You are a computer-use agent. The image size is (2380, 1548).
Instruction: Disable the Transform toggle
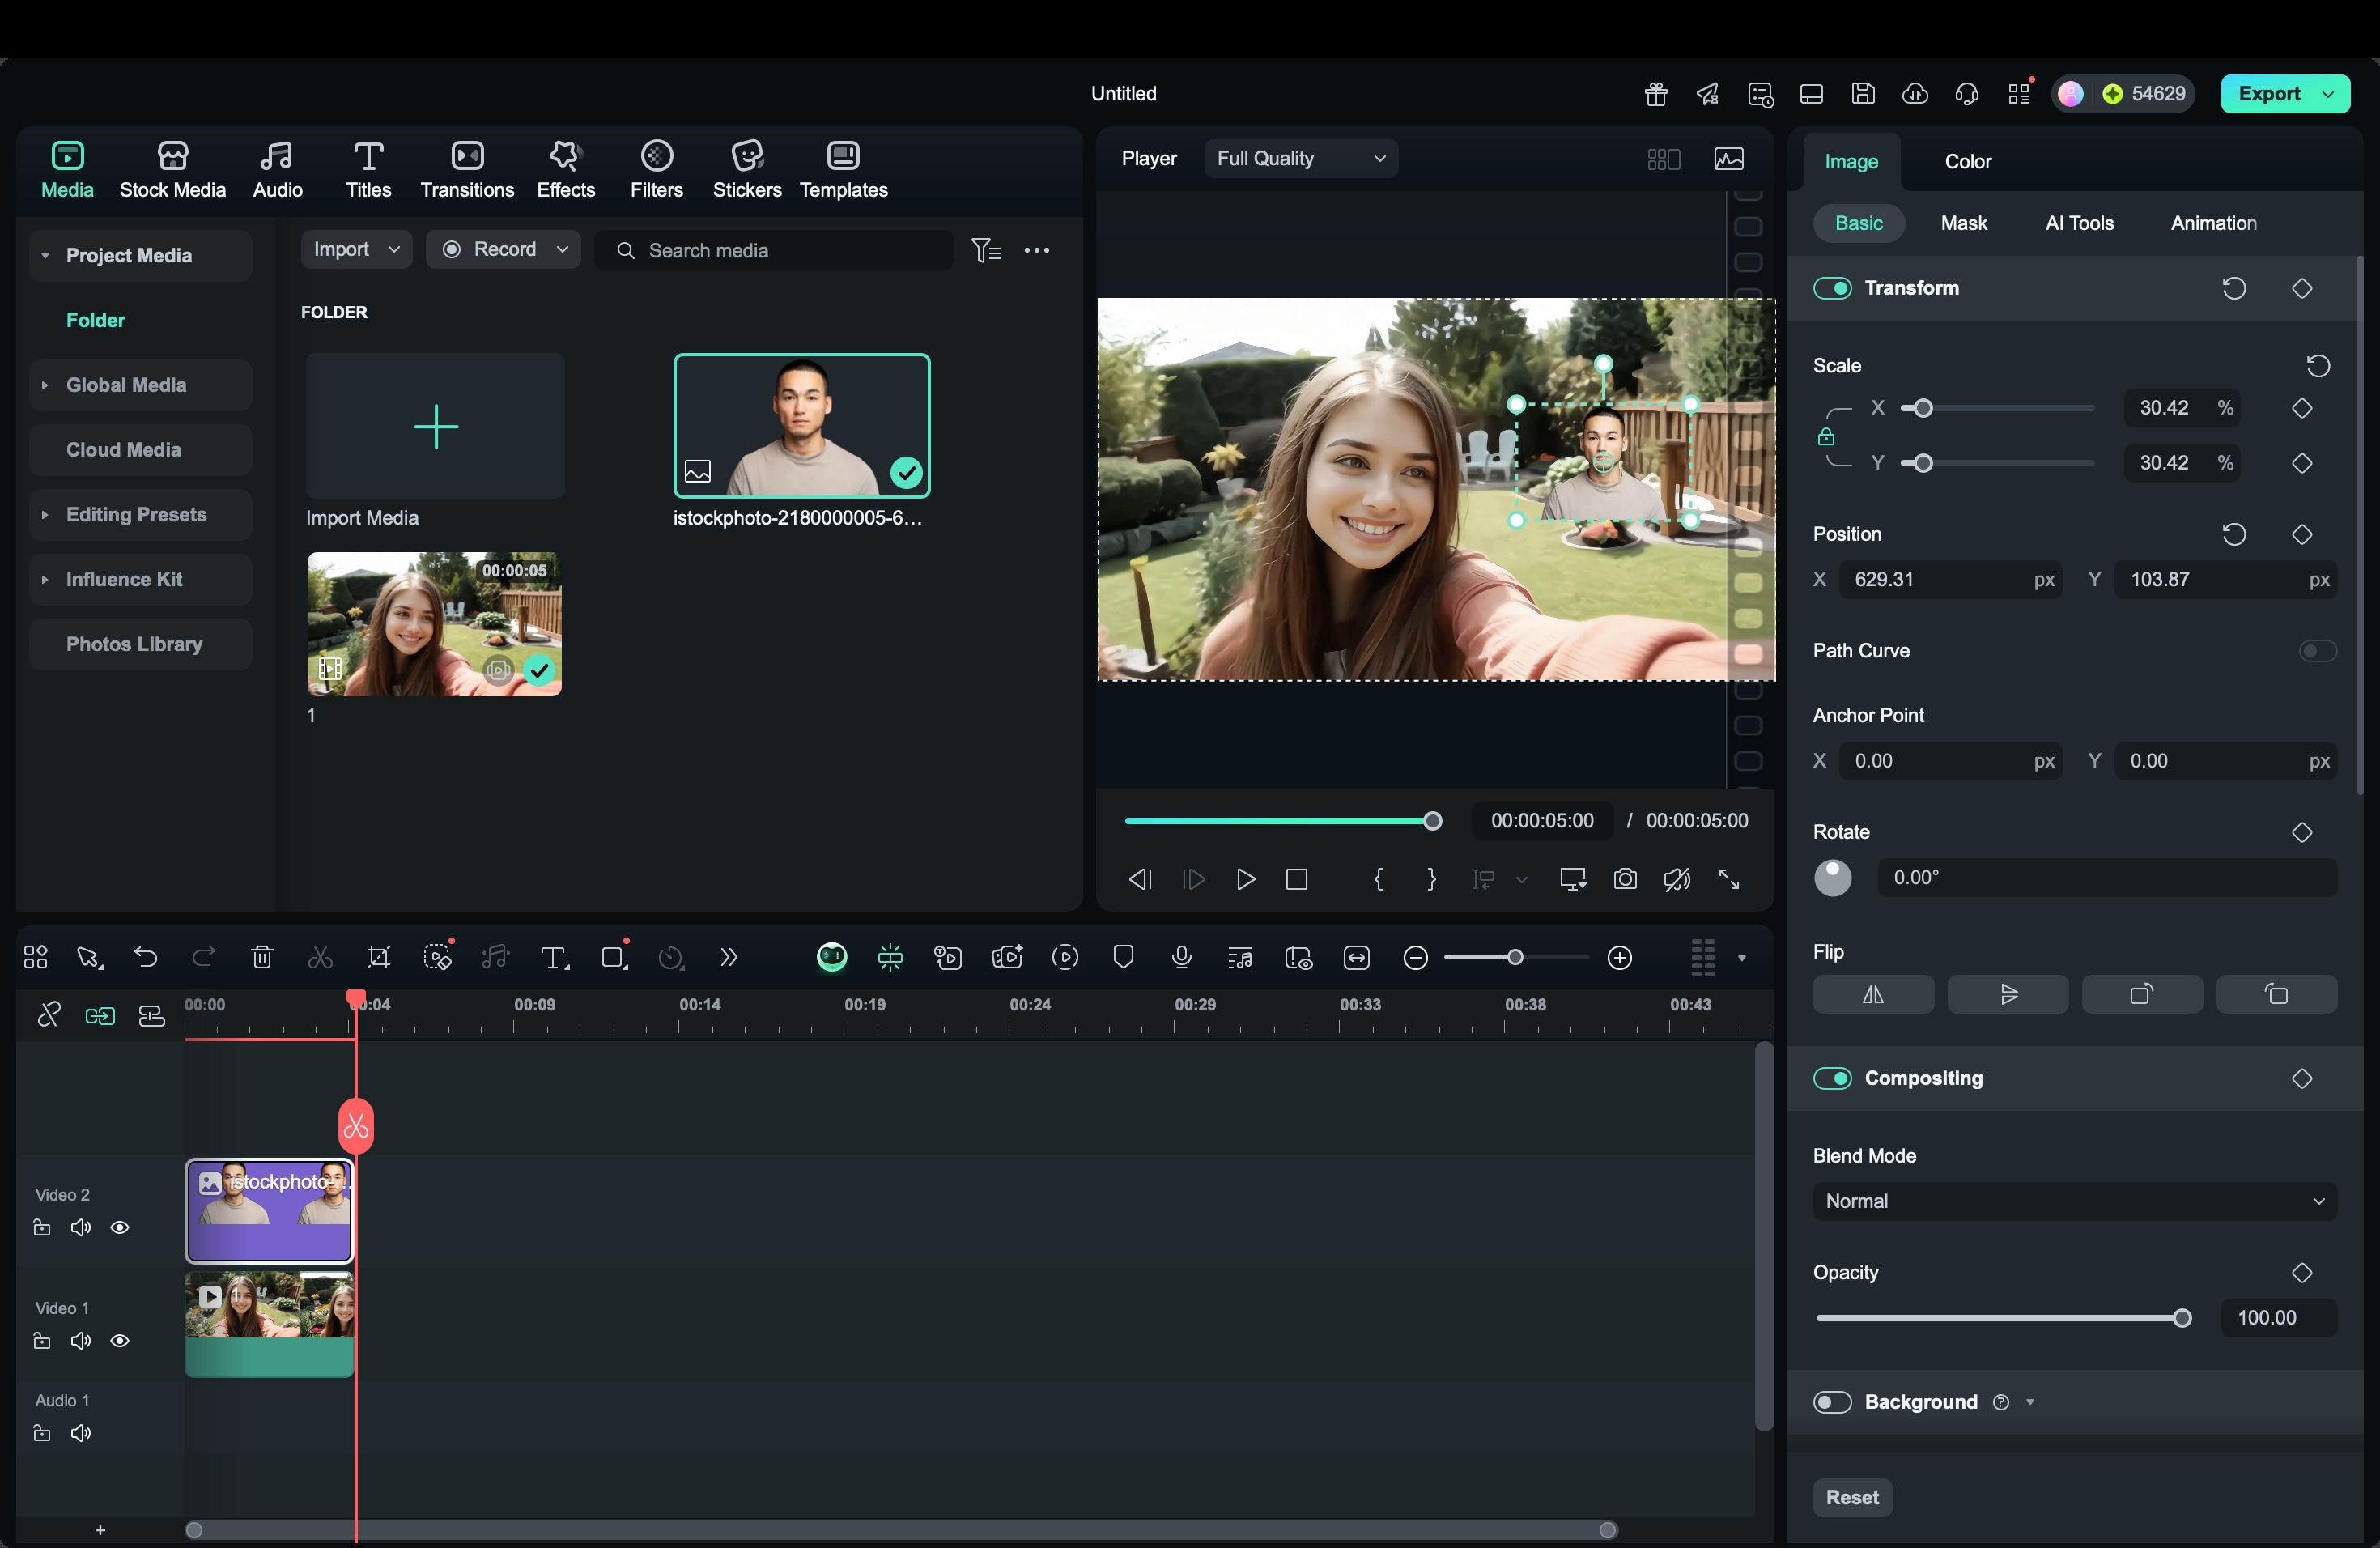[1833, 288]
